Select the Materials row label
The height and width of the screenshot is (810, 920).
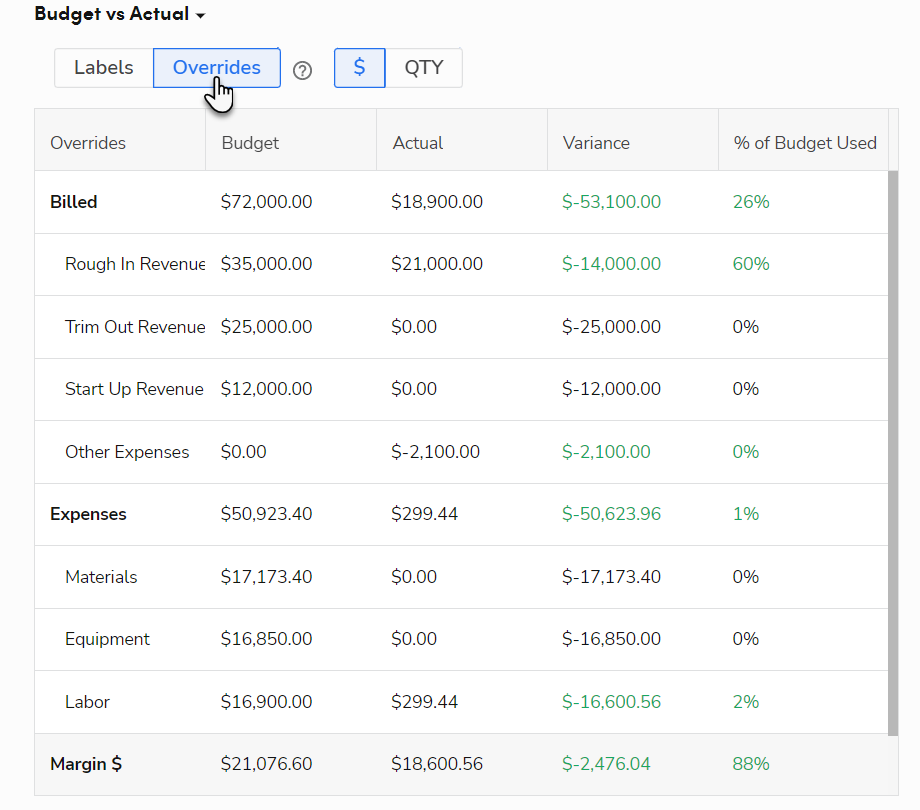pos(102,577)
